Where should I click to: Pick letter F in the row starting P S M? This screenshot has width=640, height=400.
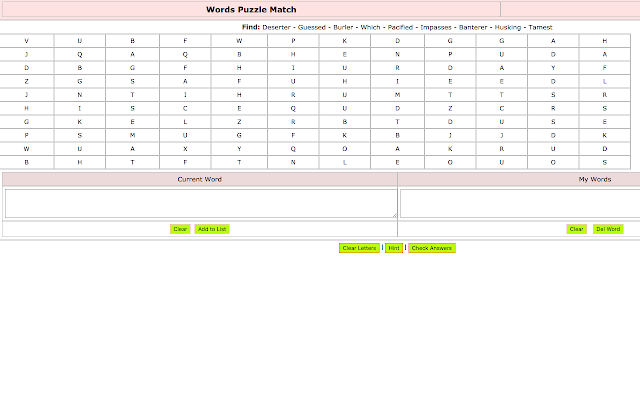(x=293, y=135)
